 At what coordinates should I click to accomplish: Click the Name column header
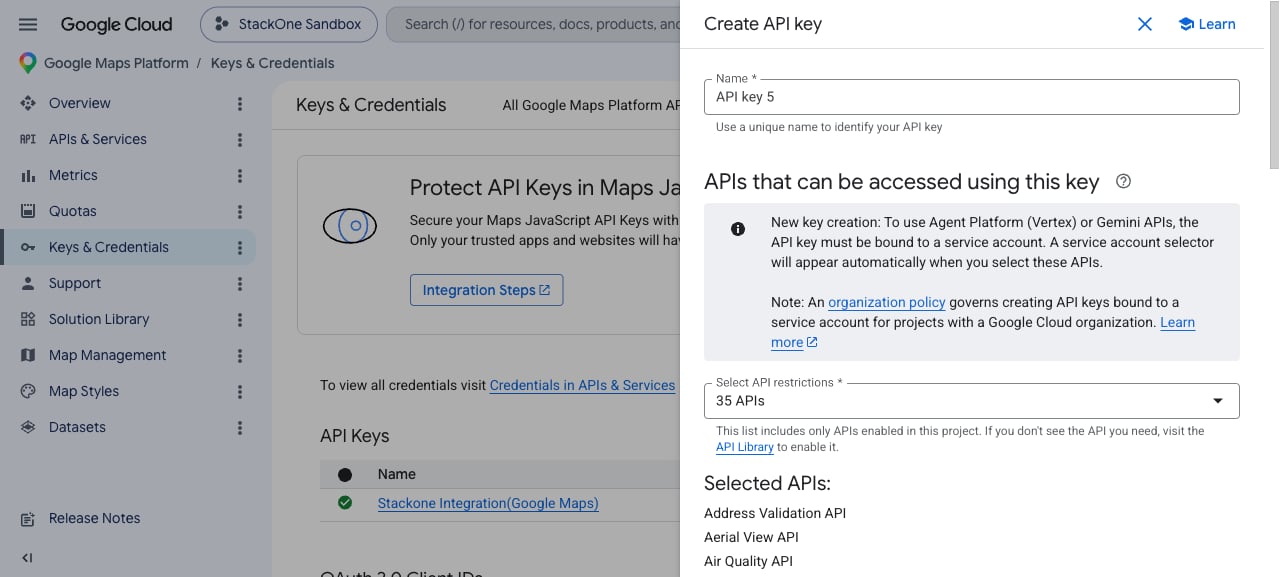tap(397, 474)
